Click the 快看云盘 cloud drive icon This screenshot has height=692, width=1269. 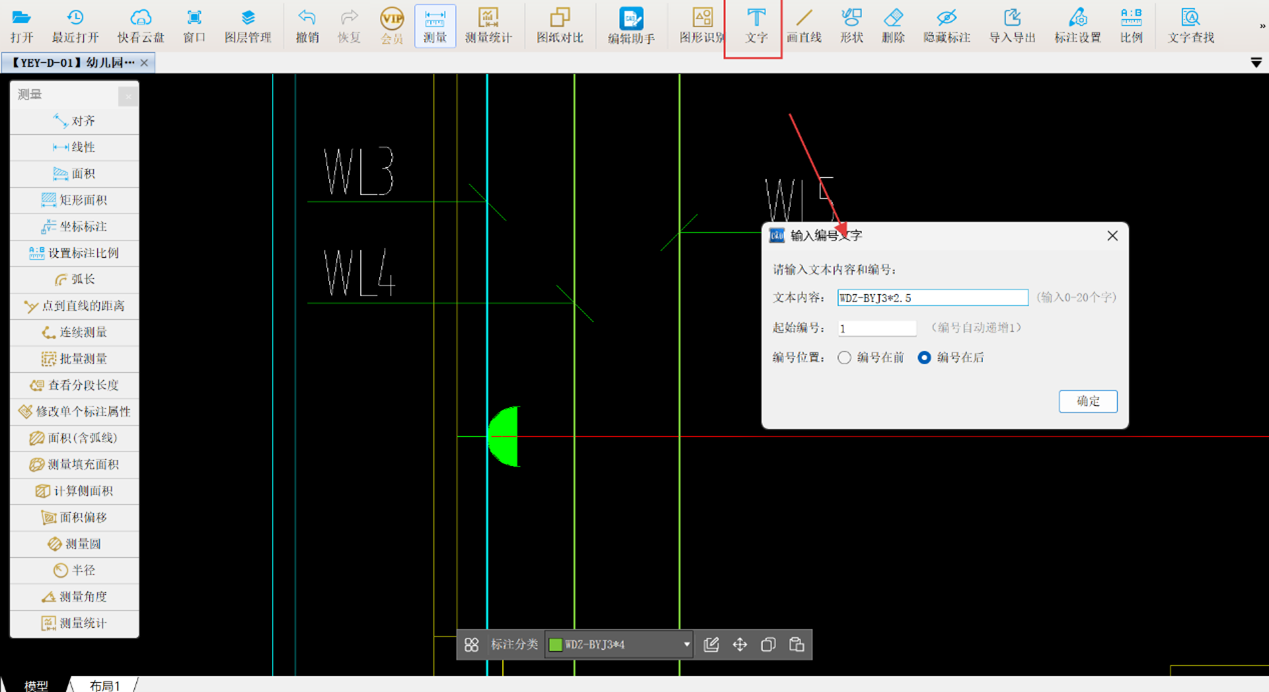click(140, 25)
